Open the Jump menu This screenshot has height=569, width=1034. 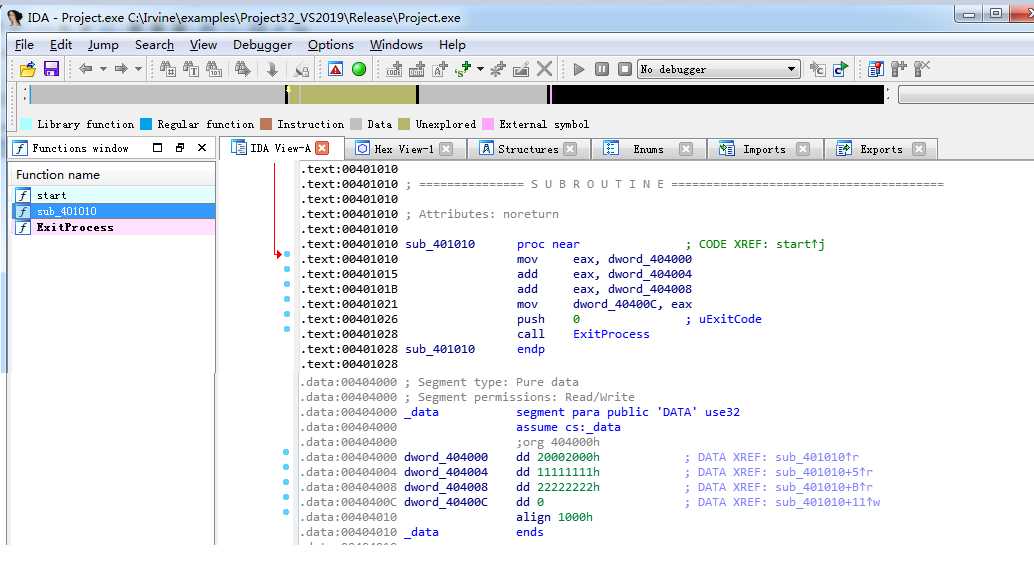(103, 45)
